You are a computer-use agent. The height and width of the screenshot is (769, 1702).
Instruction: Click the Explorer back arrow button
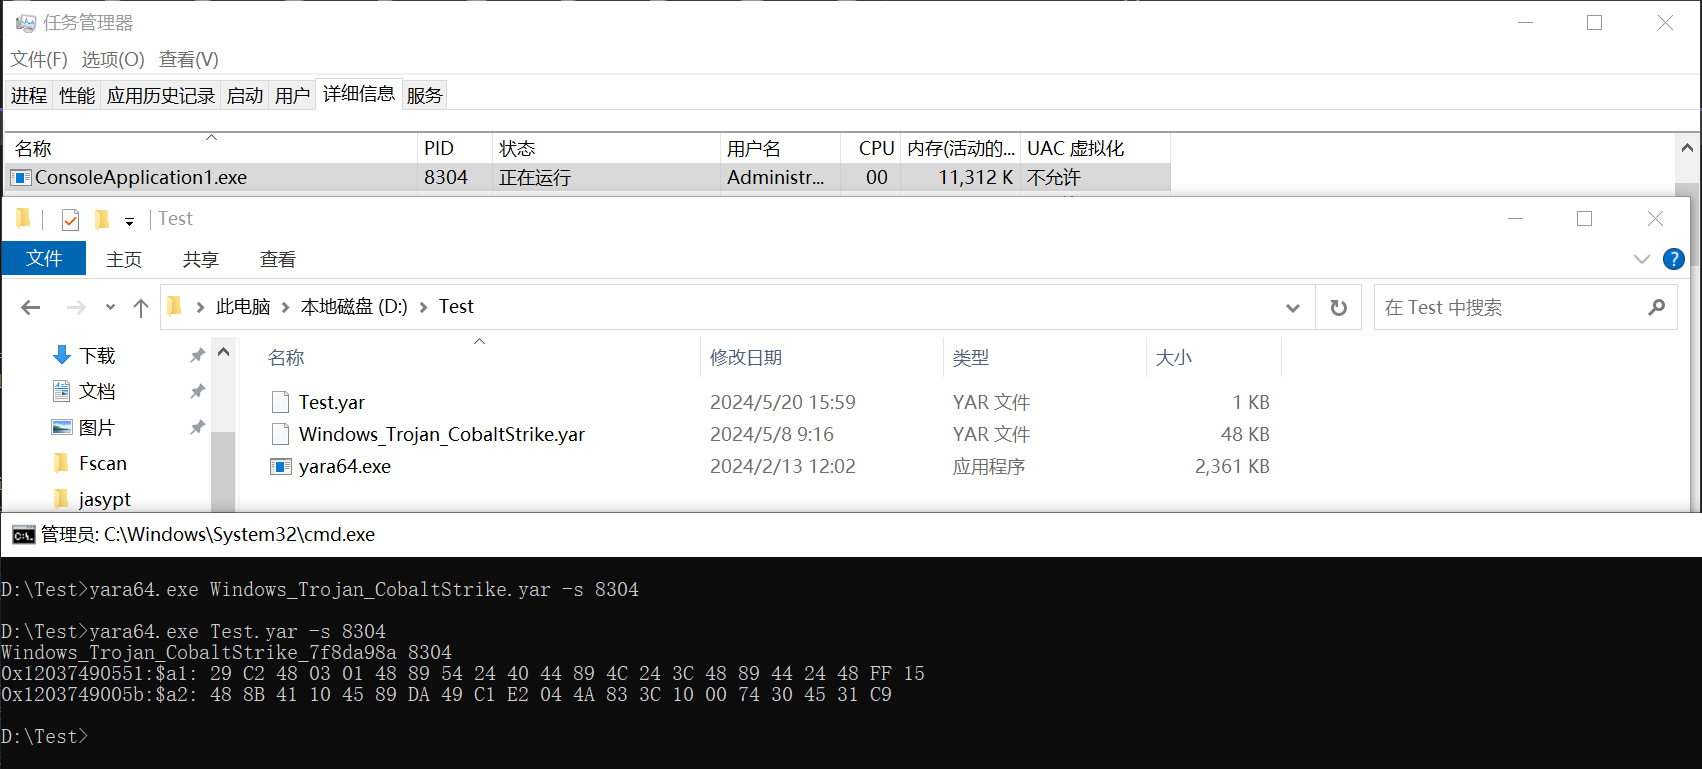[31, 308]
